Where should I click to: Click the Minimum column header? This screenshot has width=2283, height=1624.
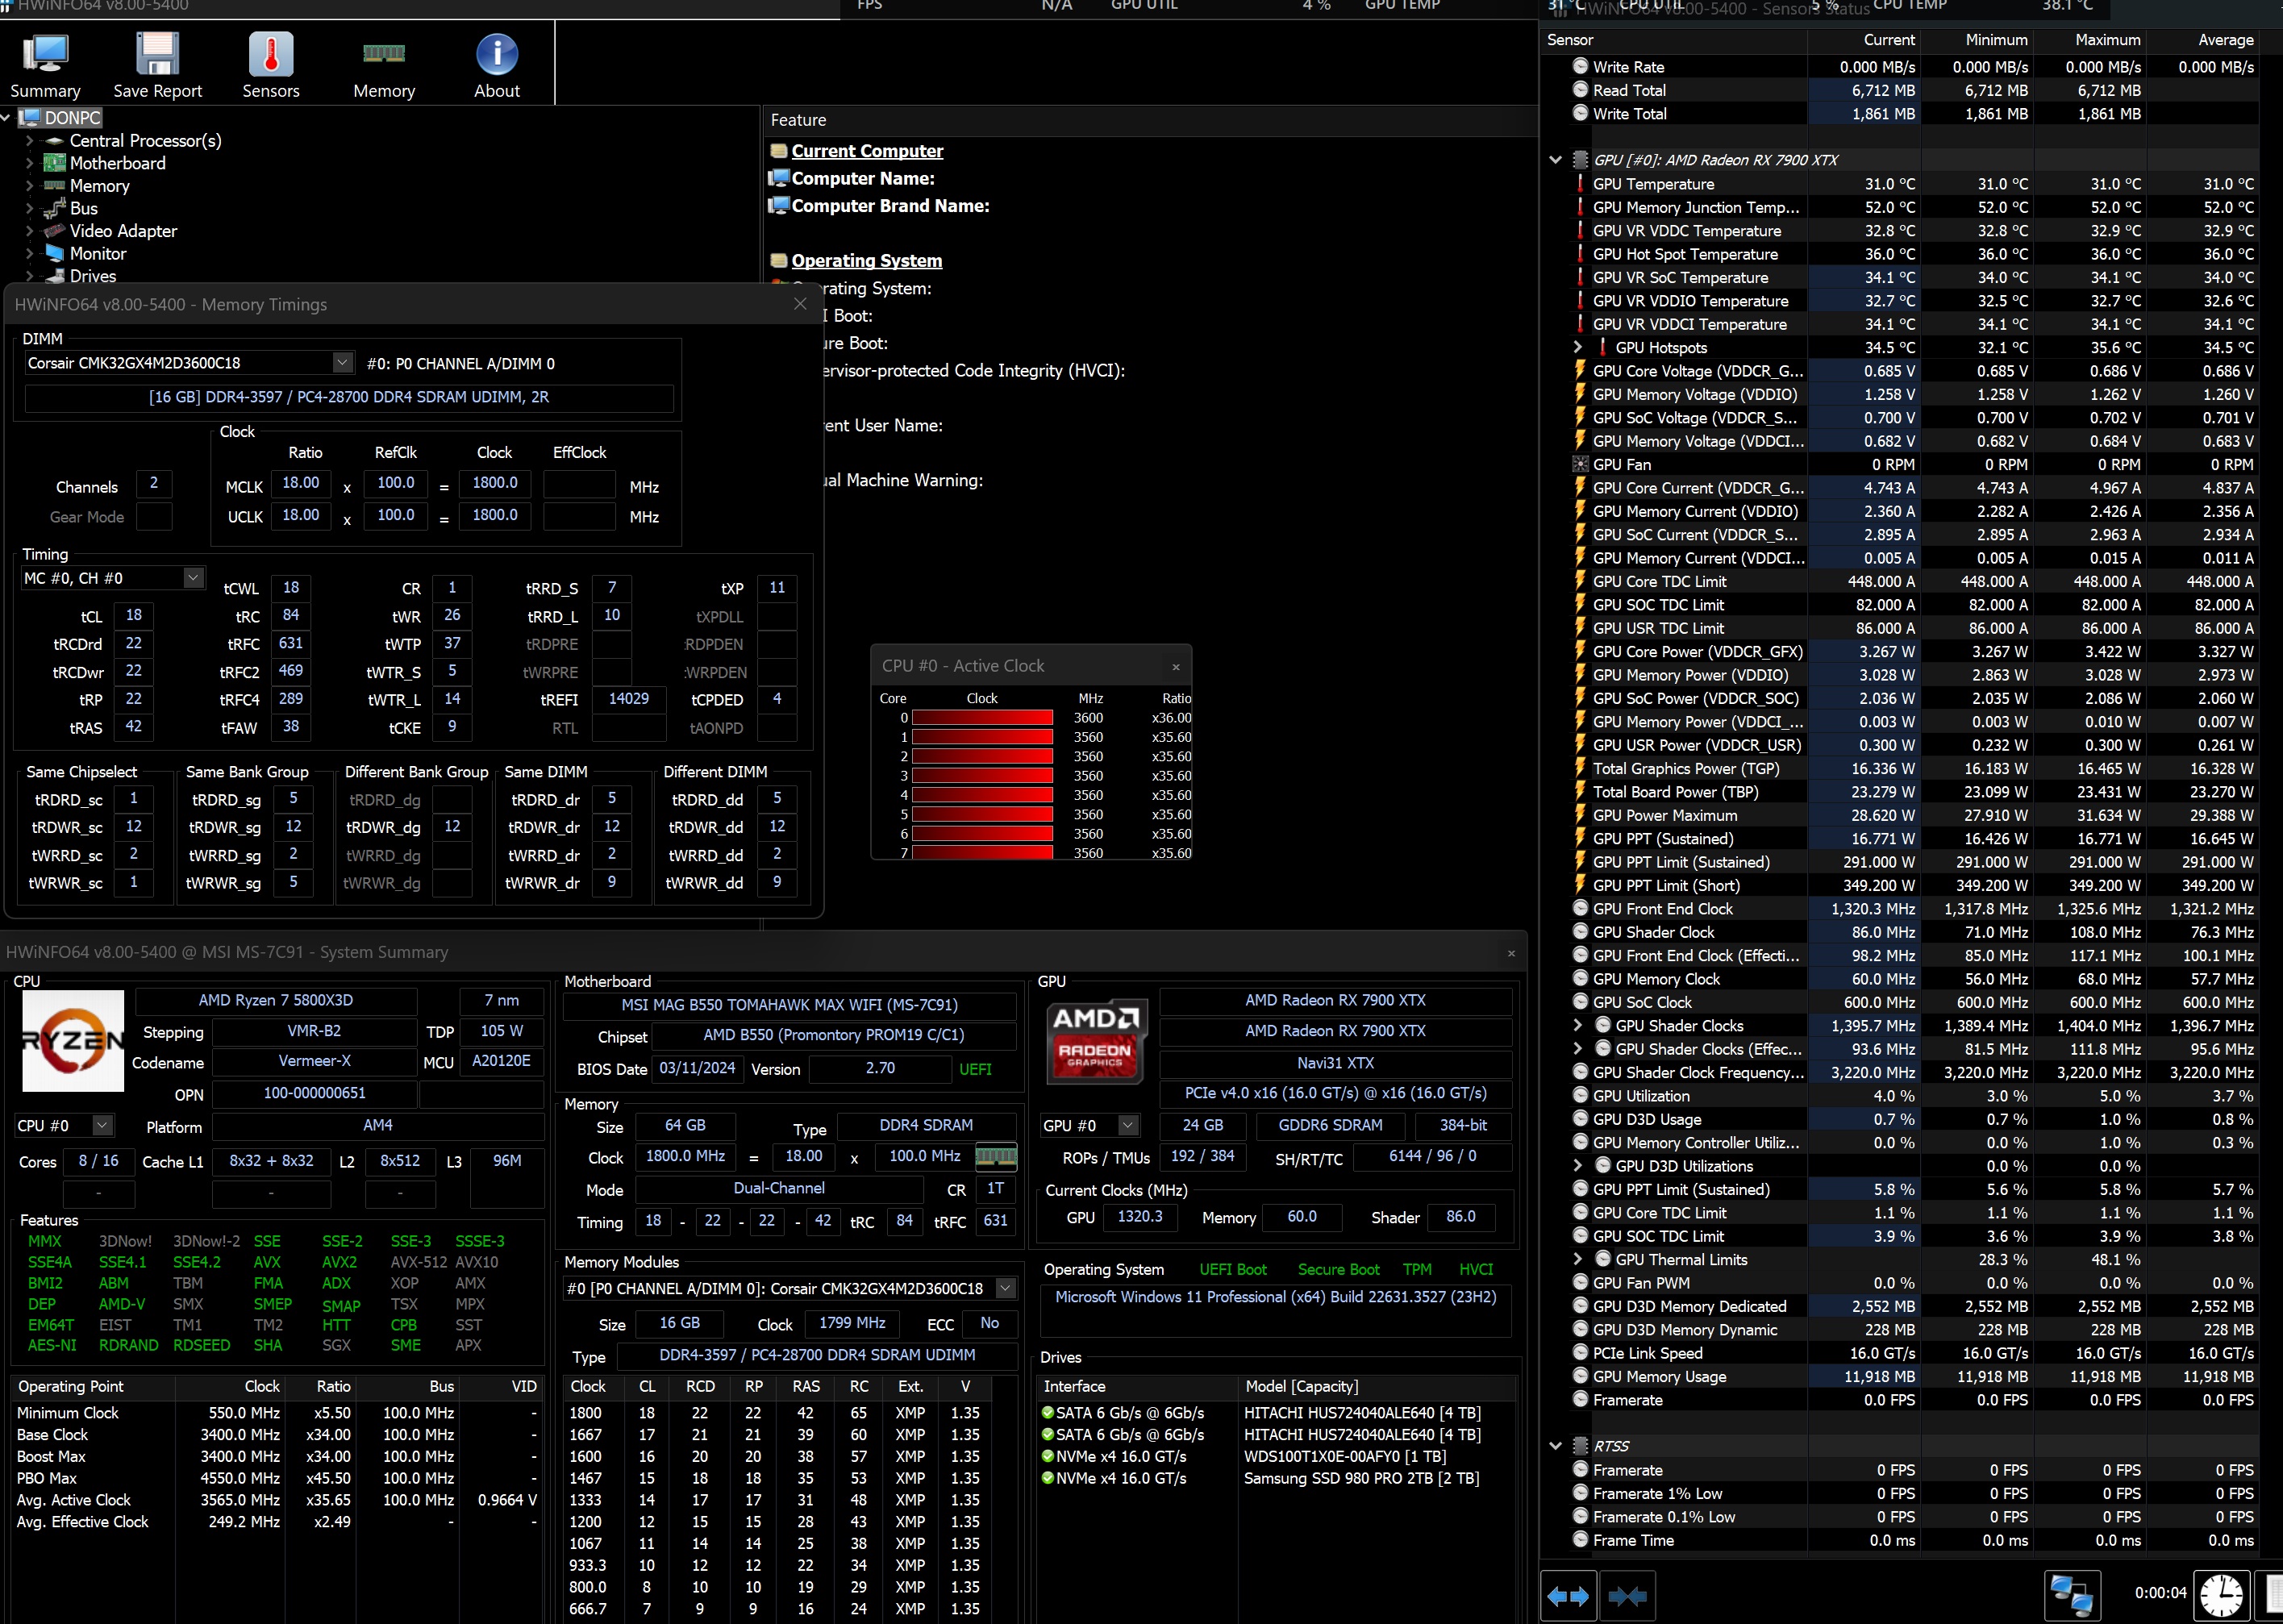(1977, 40)
